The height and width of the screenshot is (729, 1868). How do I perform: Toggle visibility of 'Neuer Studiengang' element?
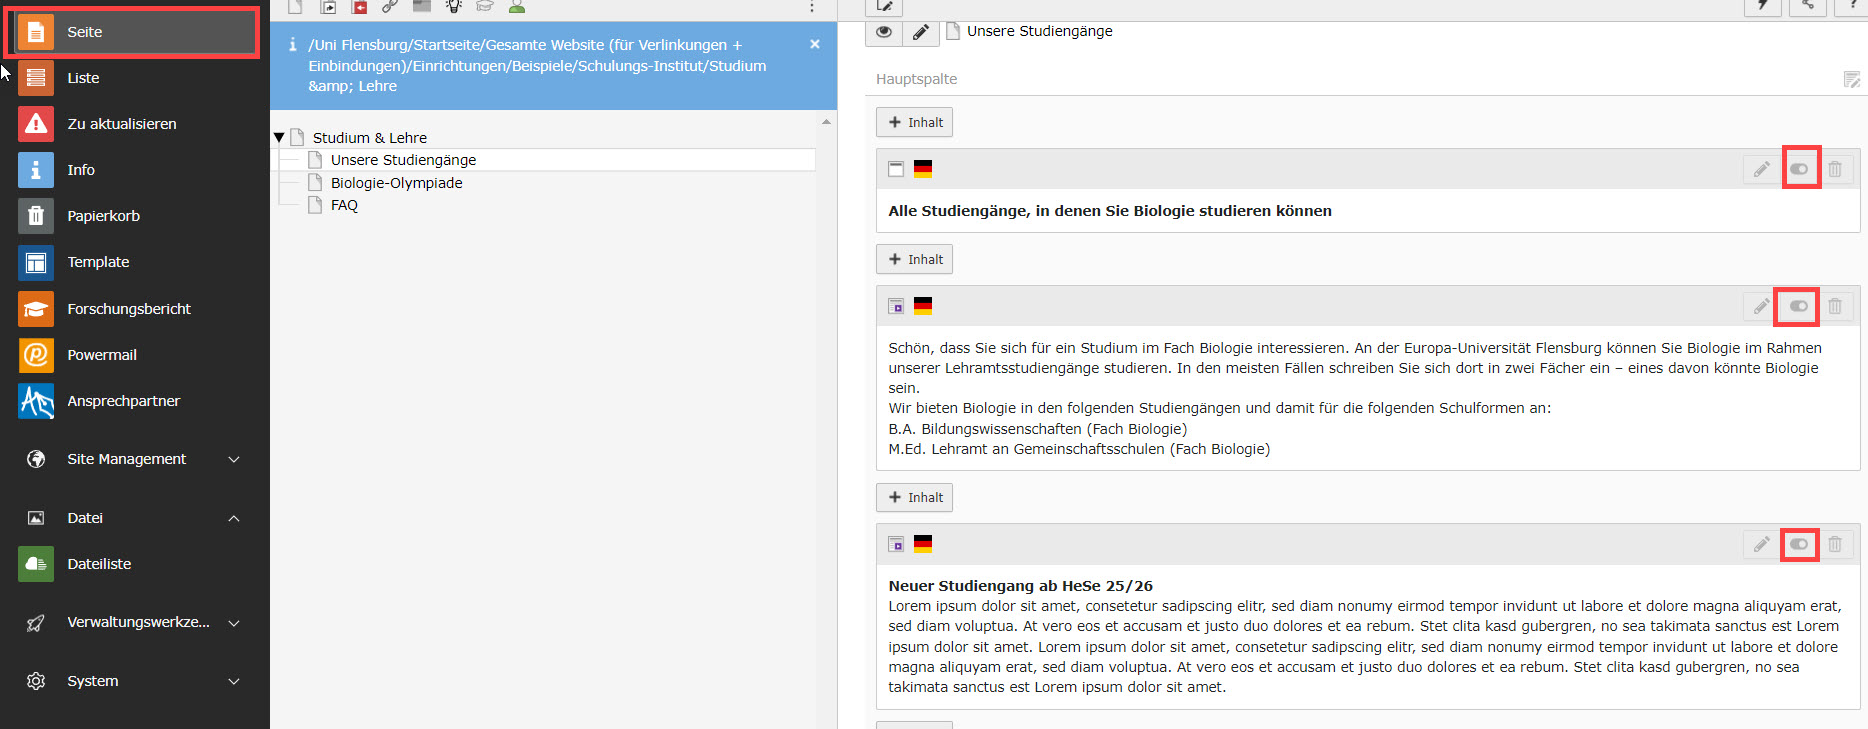click(1799, 544)
